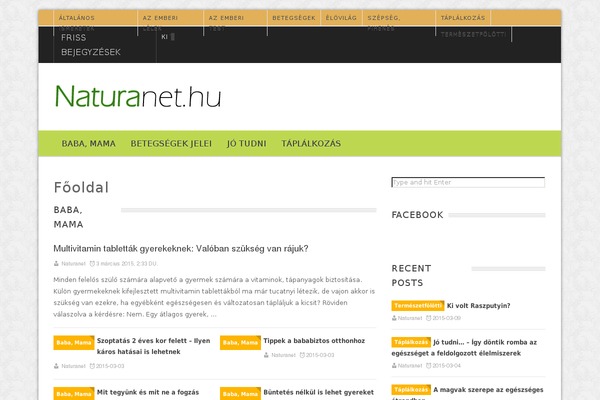Open the AZ EMBERI LÉLEK menu item
Image resolution: width=600 pixels, height=400 pixels.
pos(160,23)
